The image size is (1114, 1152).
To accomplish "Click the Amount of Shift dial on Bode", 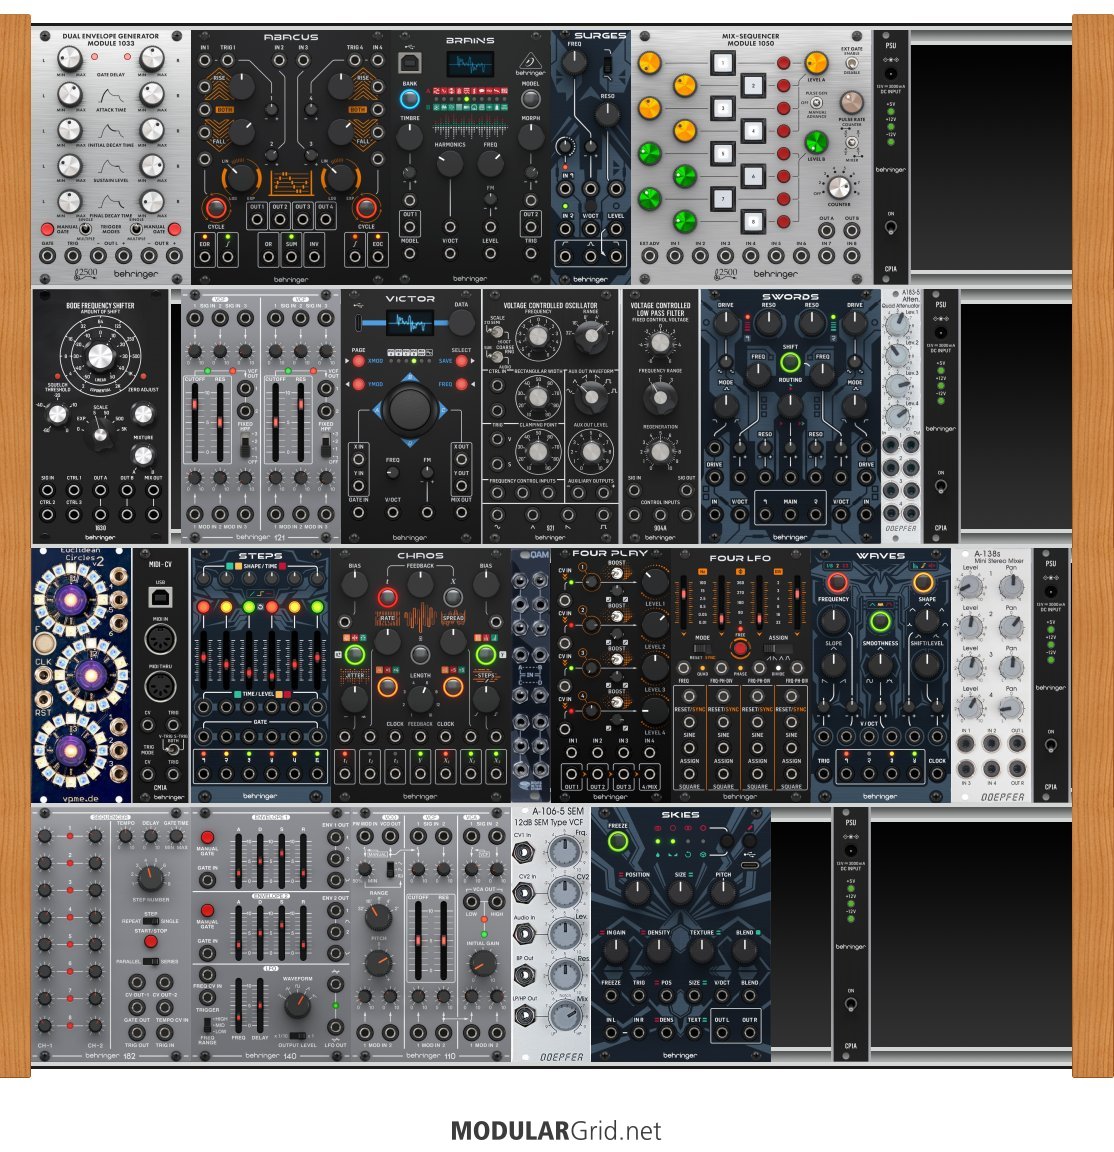I will click(x=100, y=356).
